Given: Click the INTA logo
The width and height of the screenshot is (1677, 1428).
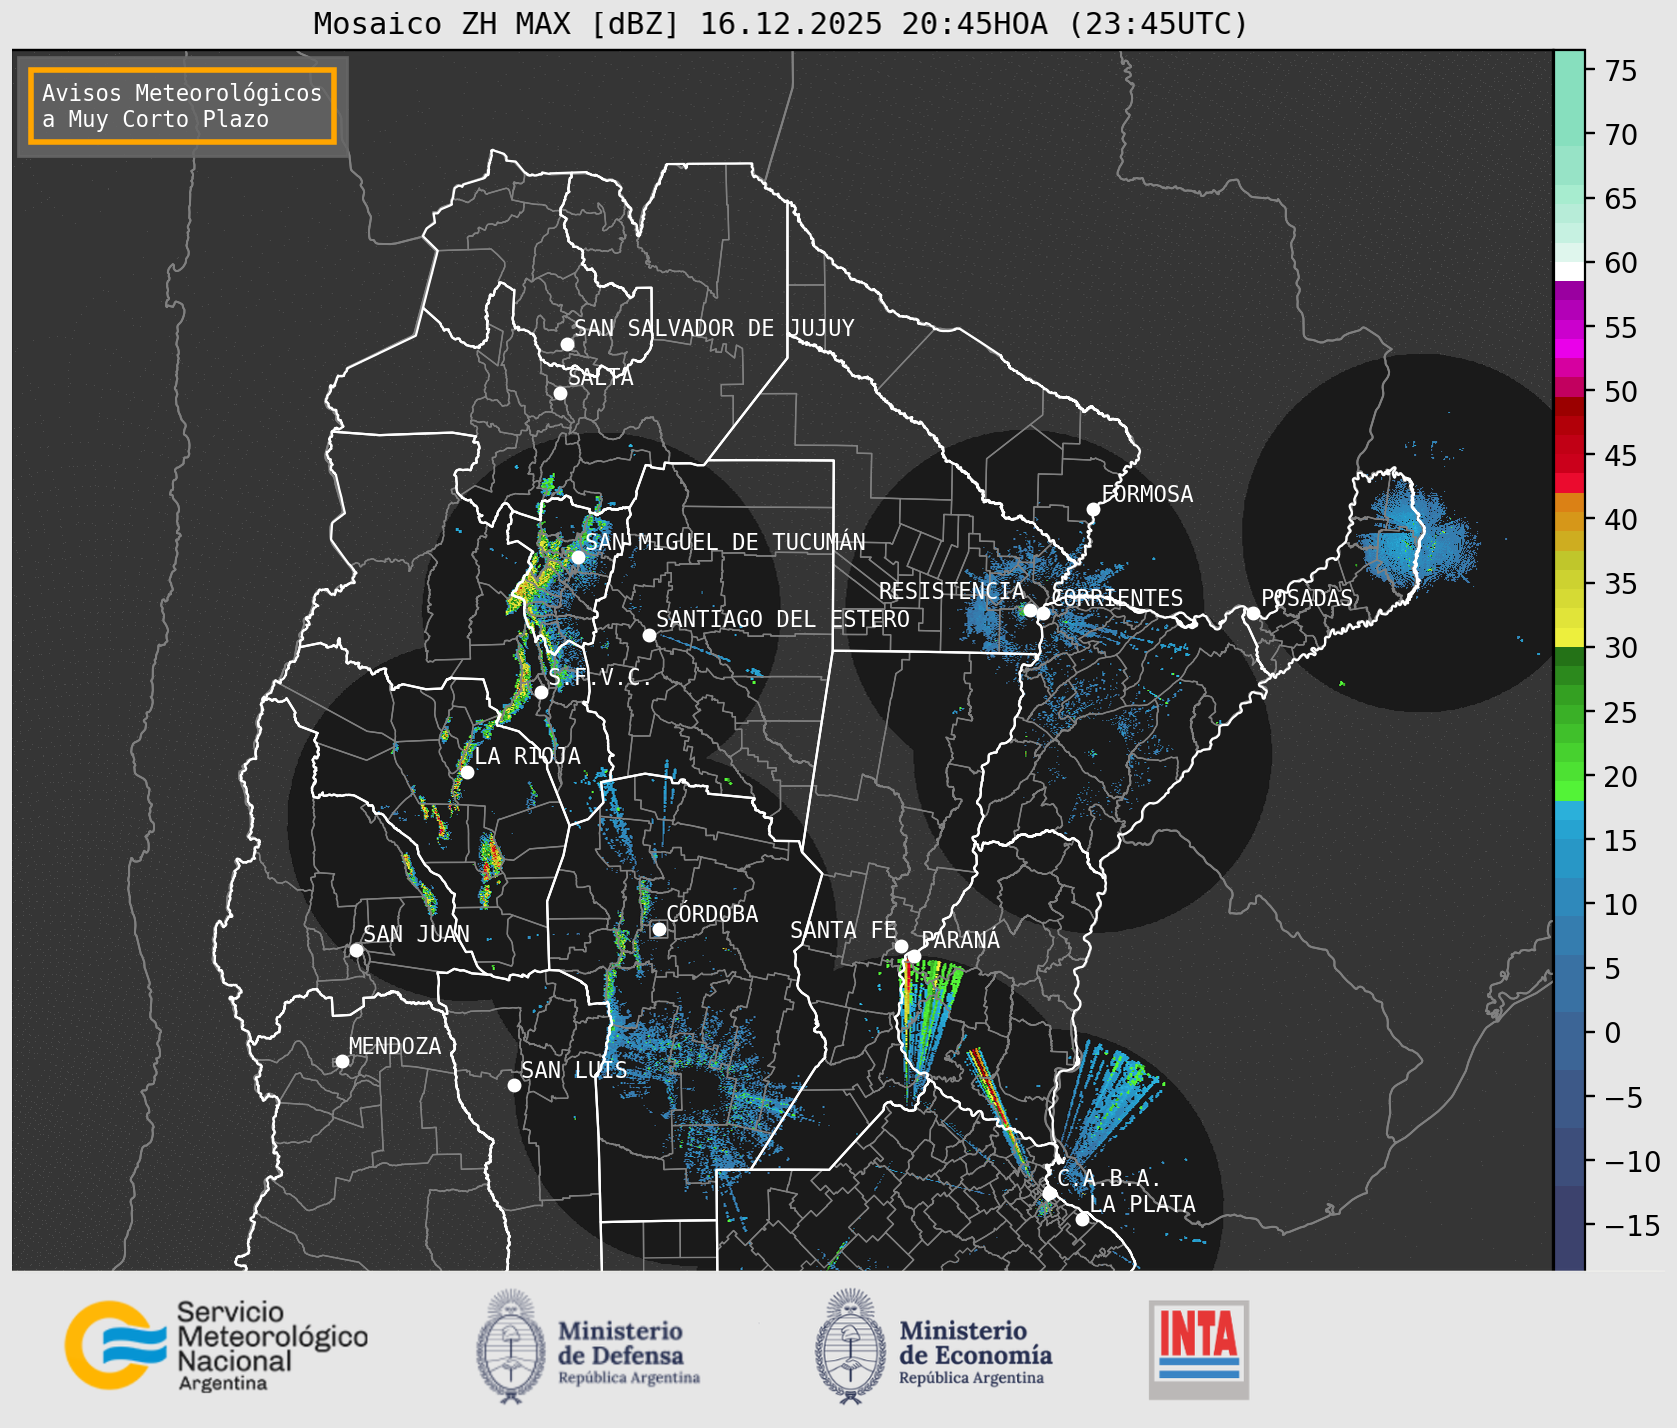Looking at the screenshot, I should [x=1199, y=1349].
